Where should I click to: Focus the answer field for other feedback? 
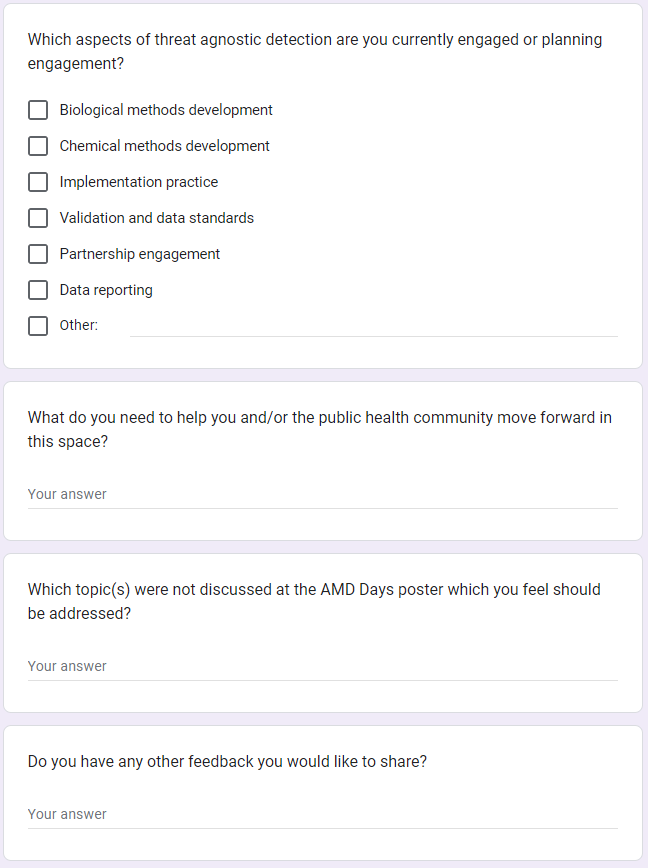322,814
